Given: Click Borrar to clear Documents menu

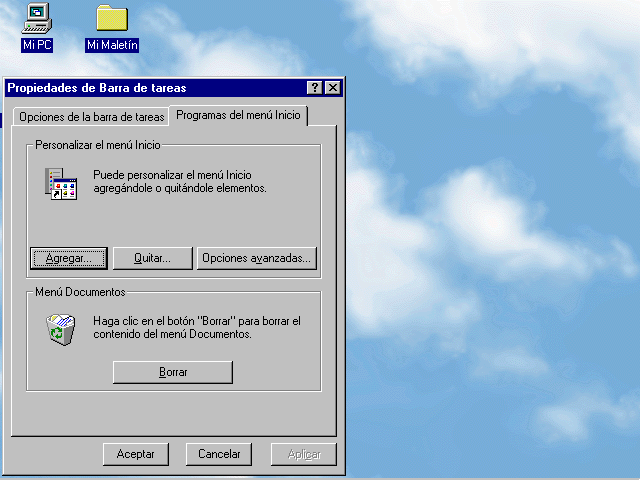Looking at the screenshot, I should point(173,372).
